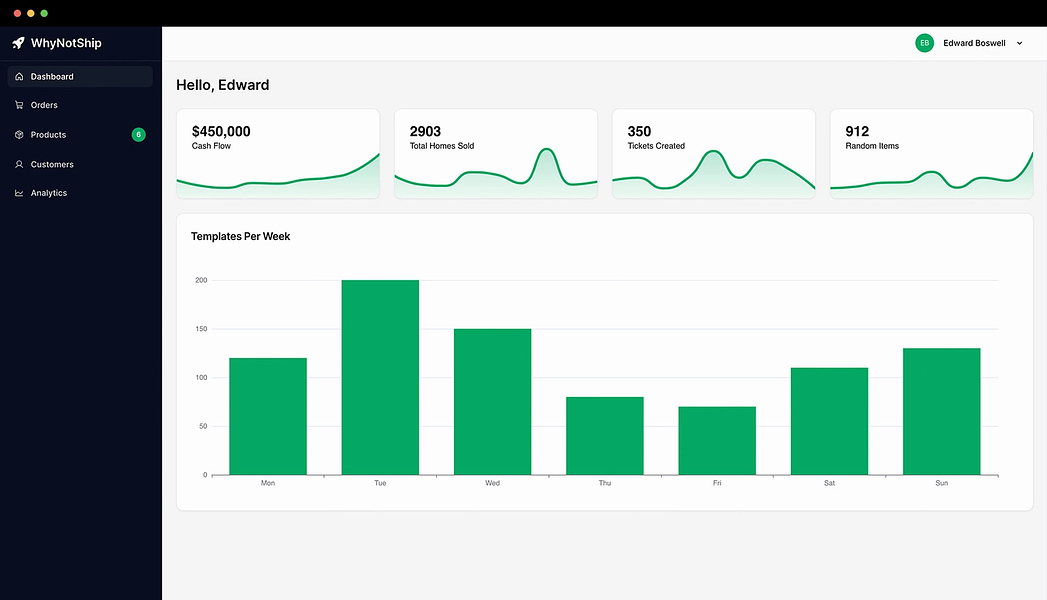Click the Tue bar in the chart
This screenshot has width=1047, height=600.
point(380,377)
